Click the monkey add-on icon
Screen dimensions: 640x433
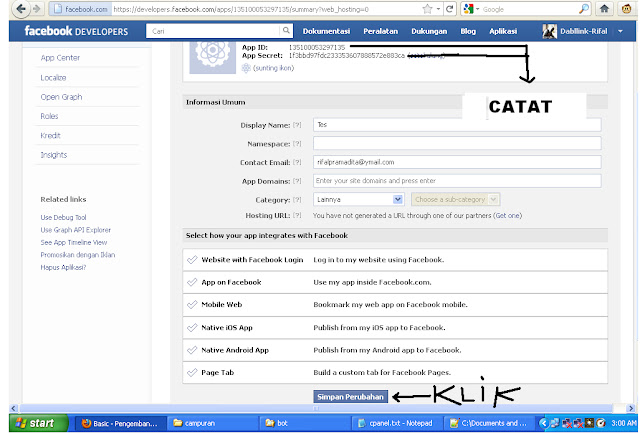(x=627, y=9)
